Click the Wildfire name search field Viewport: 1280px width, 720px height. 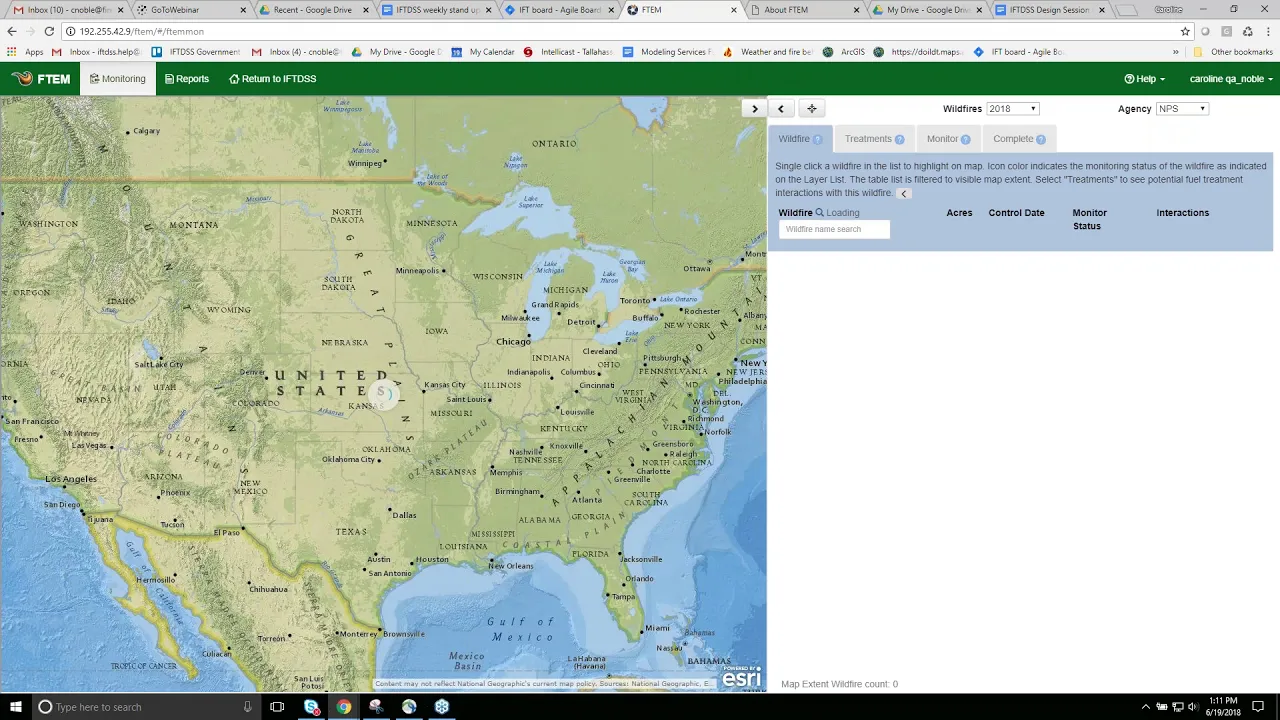834,229
